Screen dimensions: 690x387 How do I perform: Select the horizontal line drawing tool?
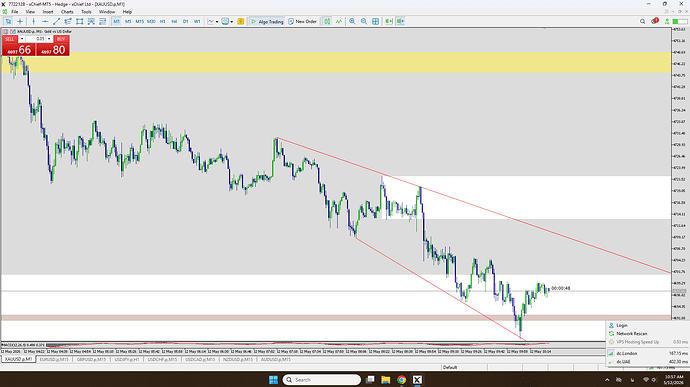pyautogui.click(x=45, y=21)
